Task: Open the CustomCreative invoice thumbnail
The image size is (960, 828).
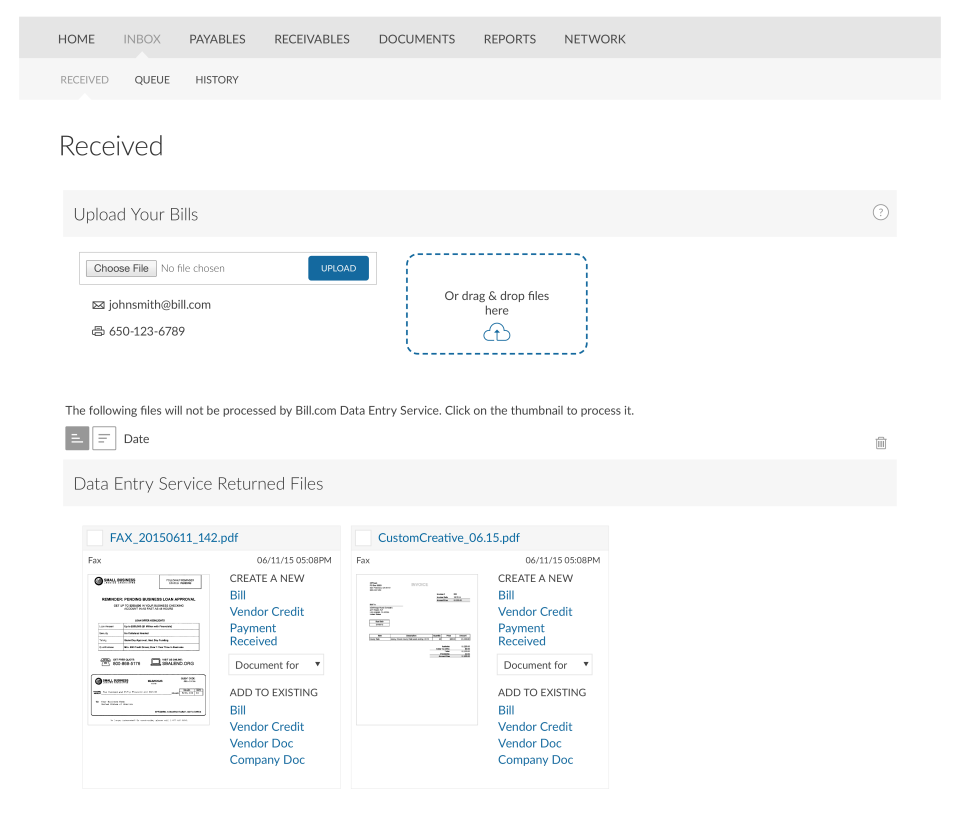Action: 417,648
